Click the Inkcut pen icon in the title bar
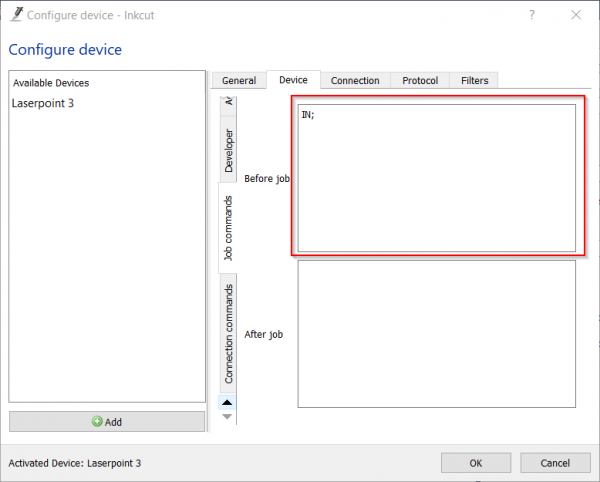Screen dimensions: 600x482 pos(16,15)
